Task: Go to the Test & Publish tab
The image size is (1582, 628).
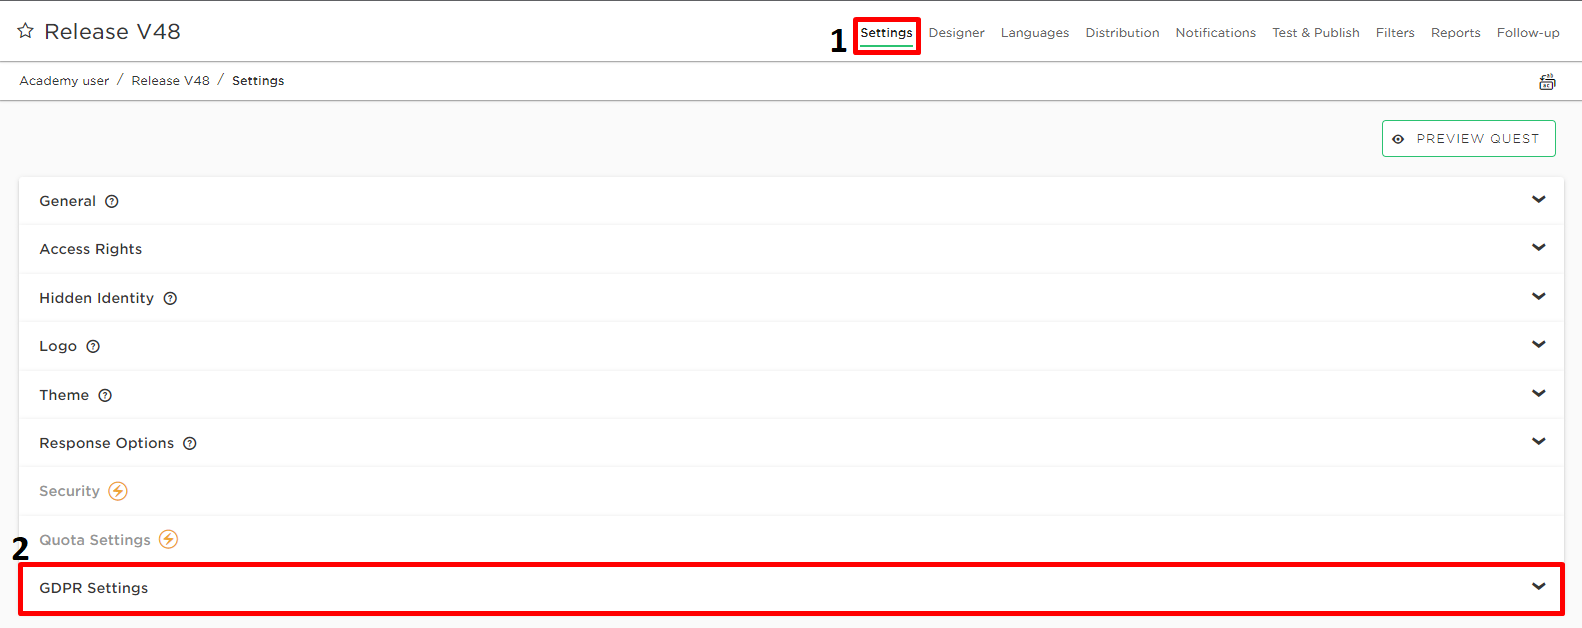Action: pos(1315,33)
